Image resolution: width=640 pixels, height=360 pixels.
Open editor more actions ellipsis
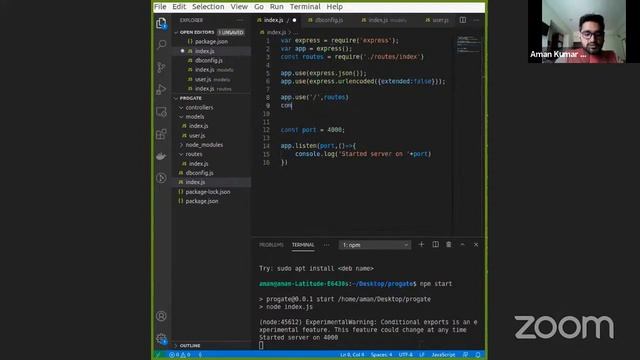pos(476,20)
